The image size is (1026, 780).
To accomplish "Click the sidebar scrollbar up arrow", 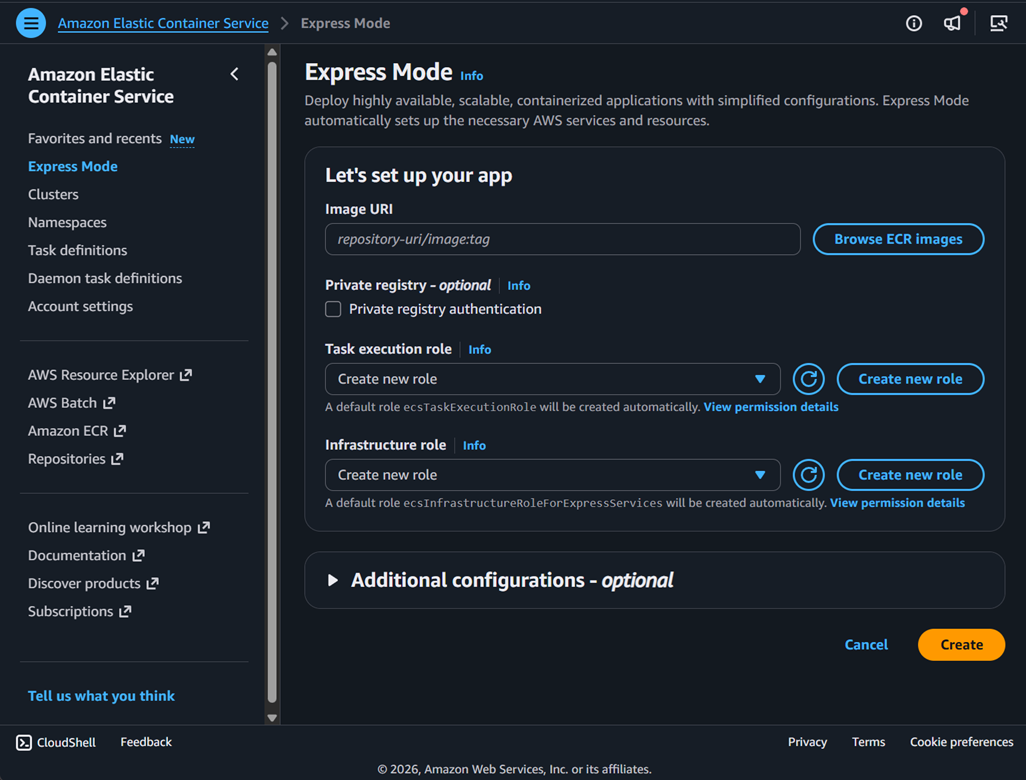I will point(272,52).
